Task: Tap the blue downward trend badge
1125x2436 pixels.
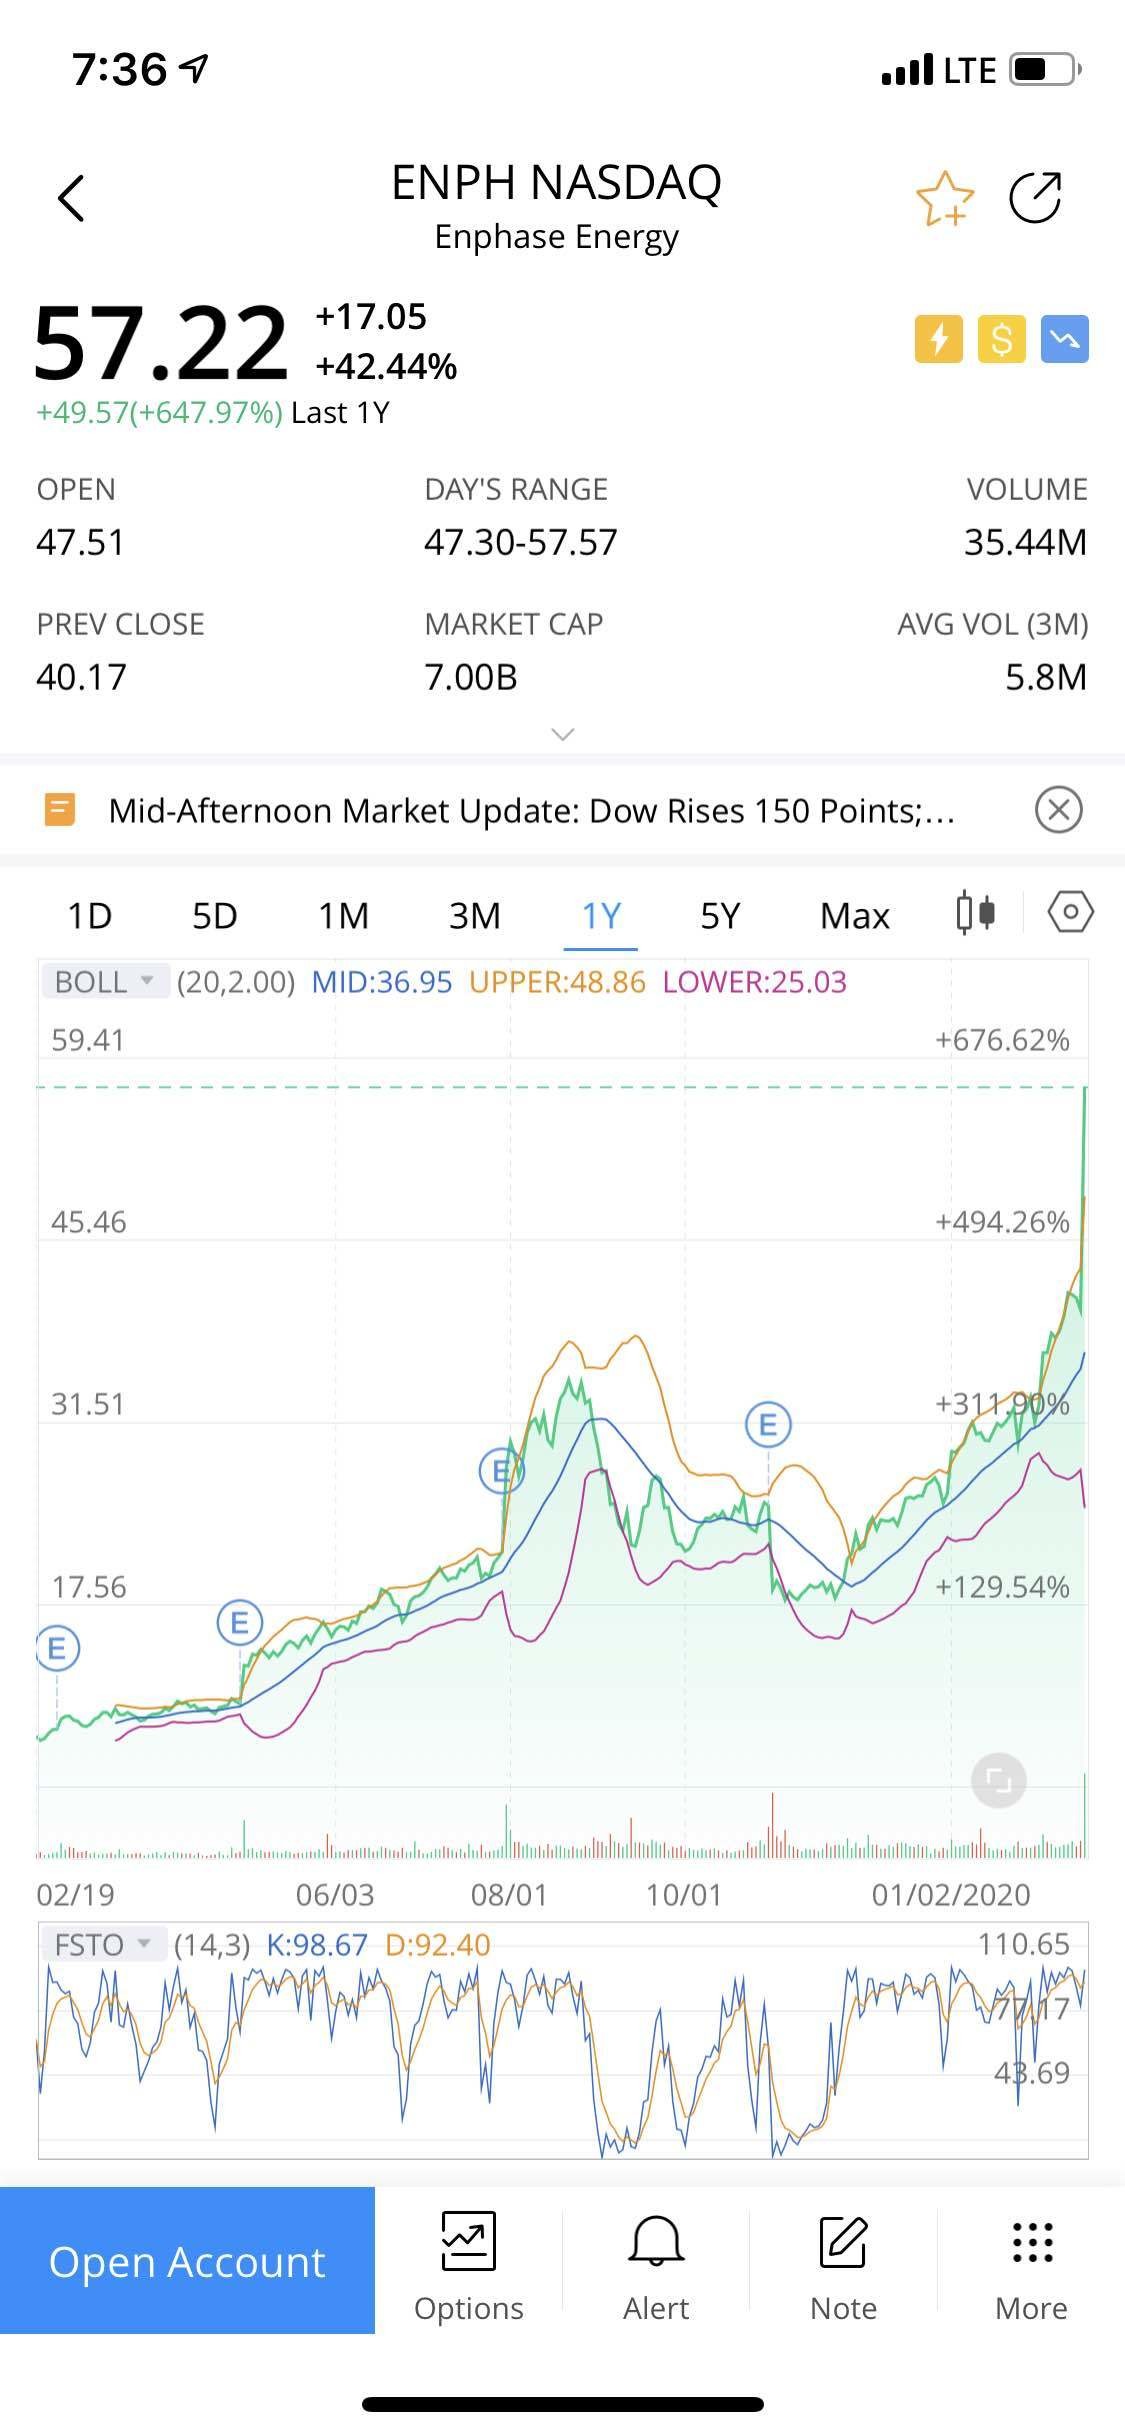Action: [x=1064, y=339]
